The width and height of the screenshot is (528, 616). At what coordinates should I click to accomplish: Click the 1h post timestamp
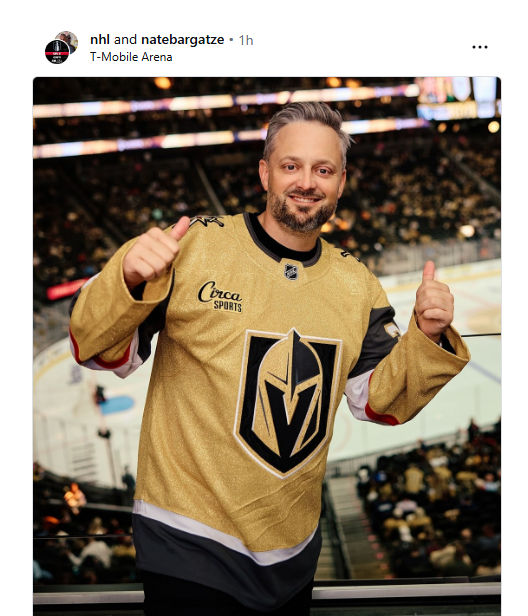tap(246, 40)
